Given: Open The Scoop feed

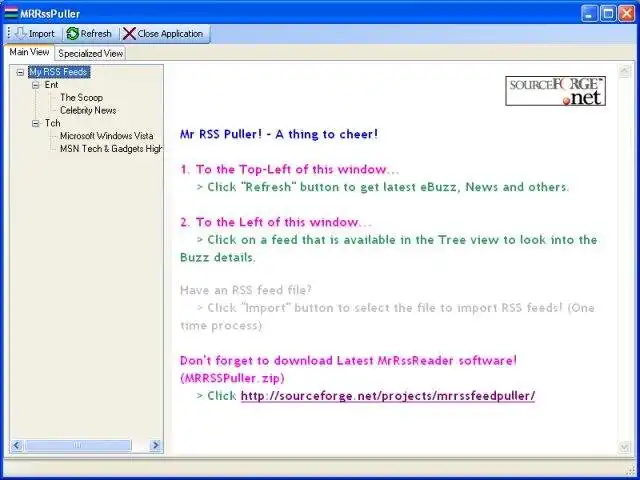Looking at the screenshot, I should pyautogui.click(x=81, y=98).
